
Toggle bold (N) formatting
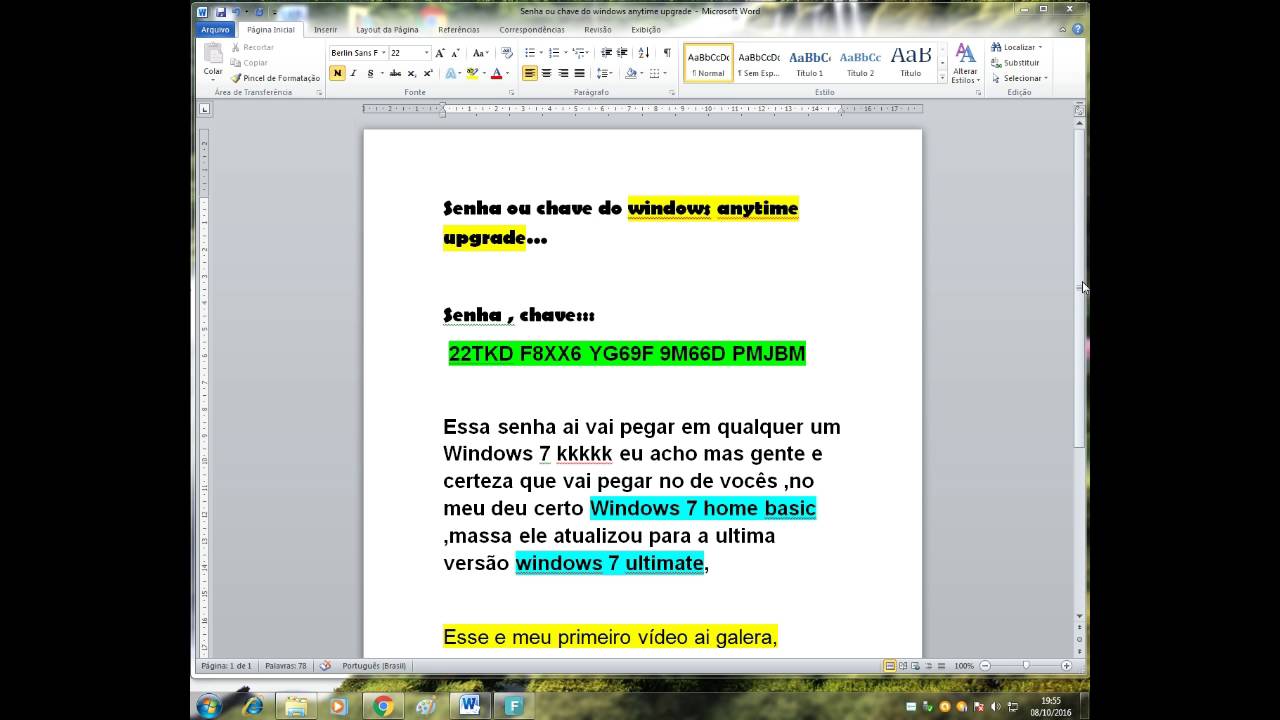(x=337, y=73)
